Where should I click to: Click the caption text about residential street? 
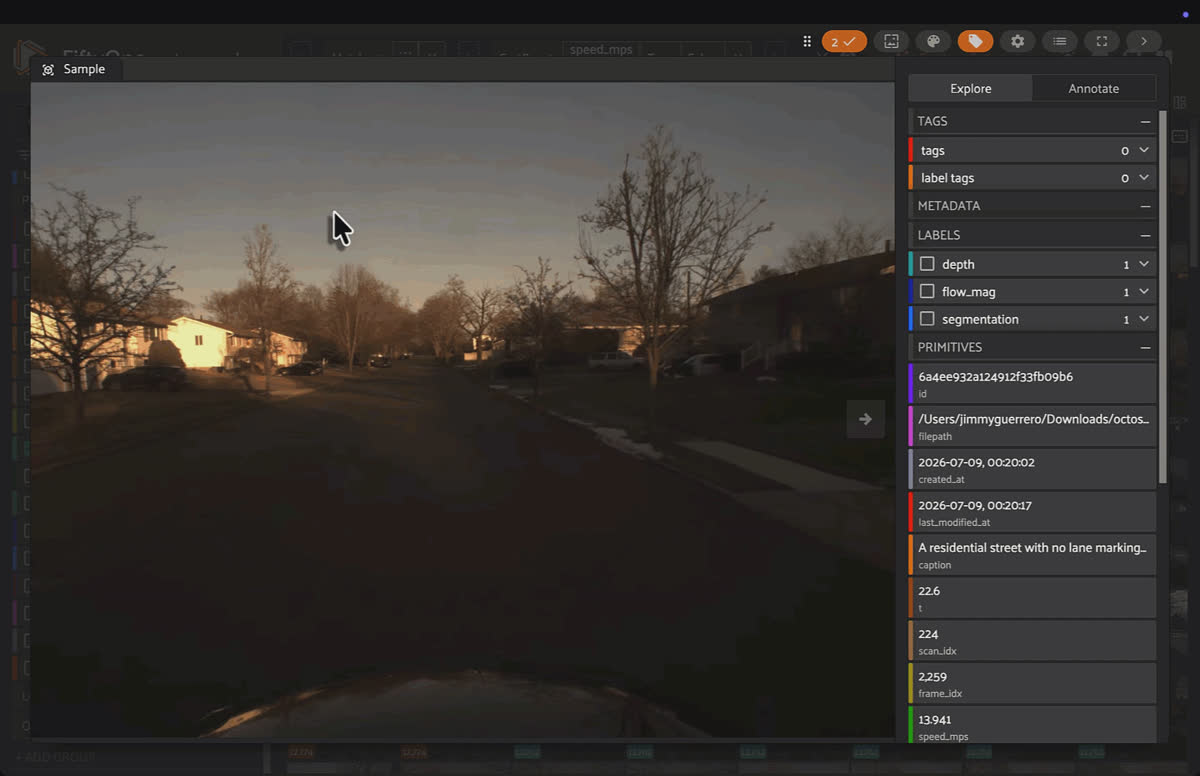[1032, 548]
